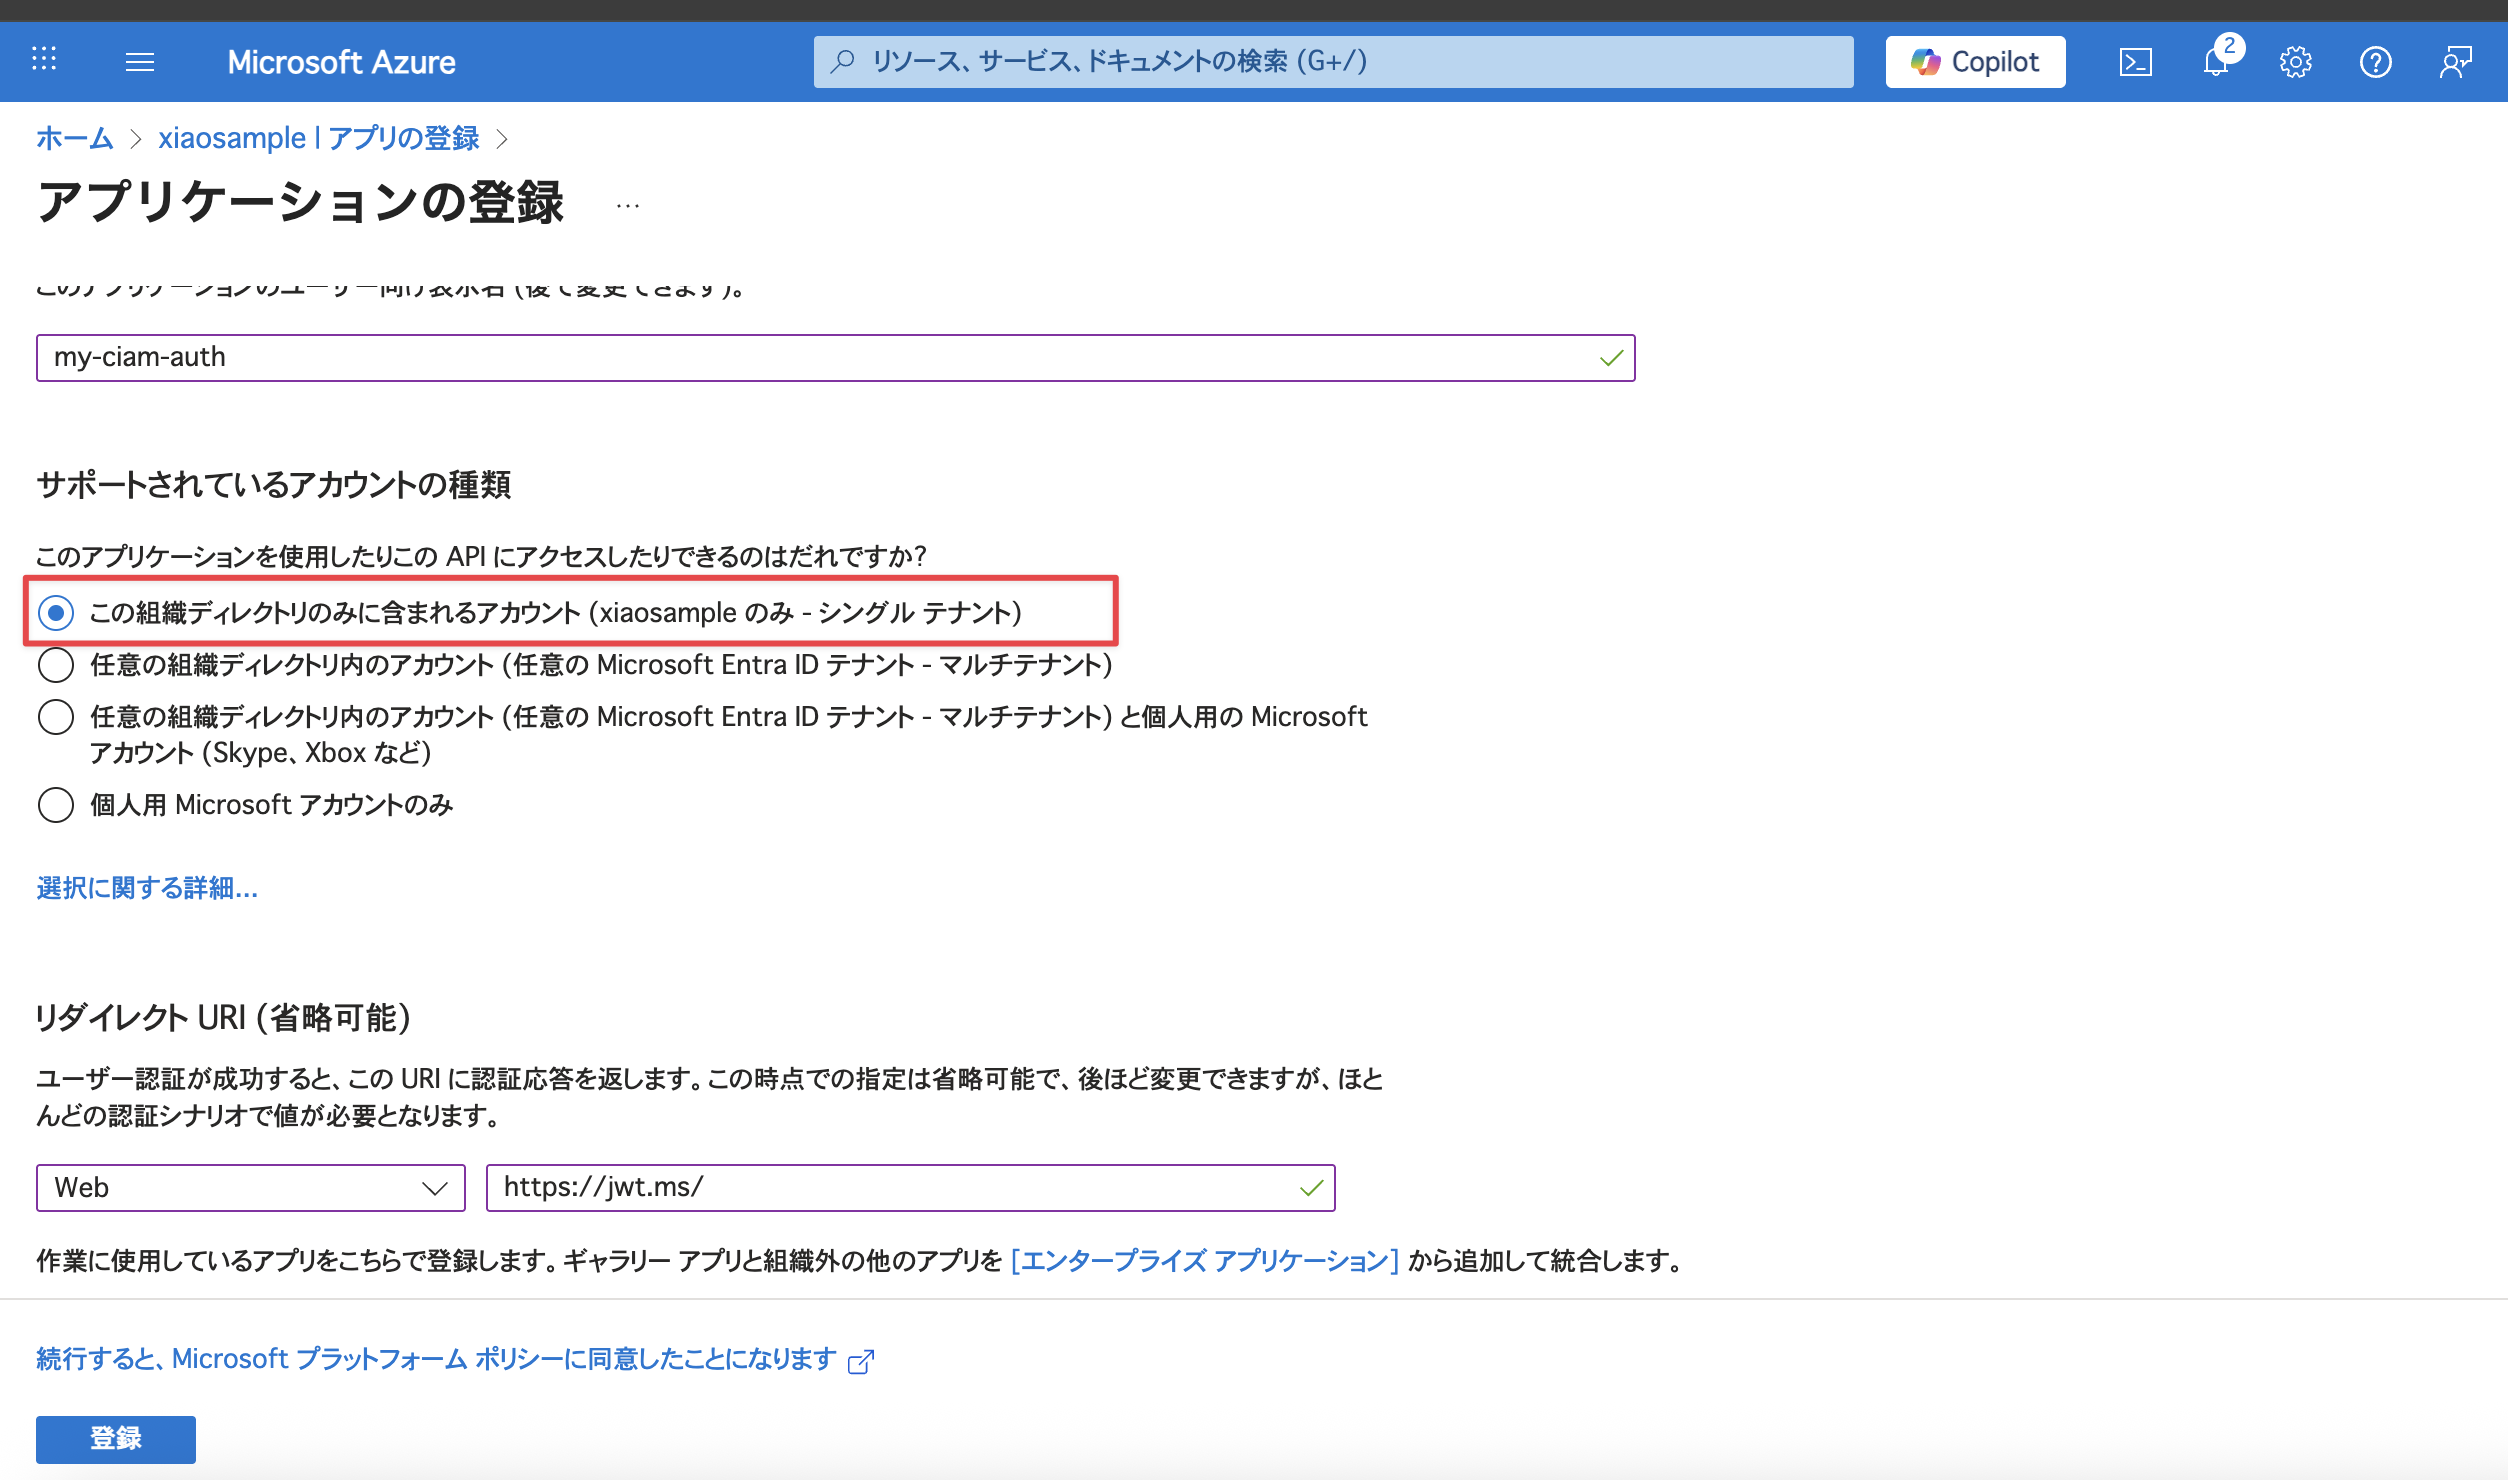Open the hamburger portal menu
The image size is (2508, 1480).
point(140,62)
